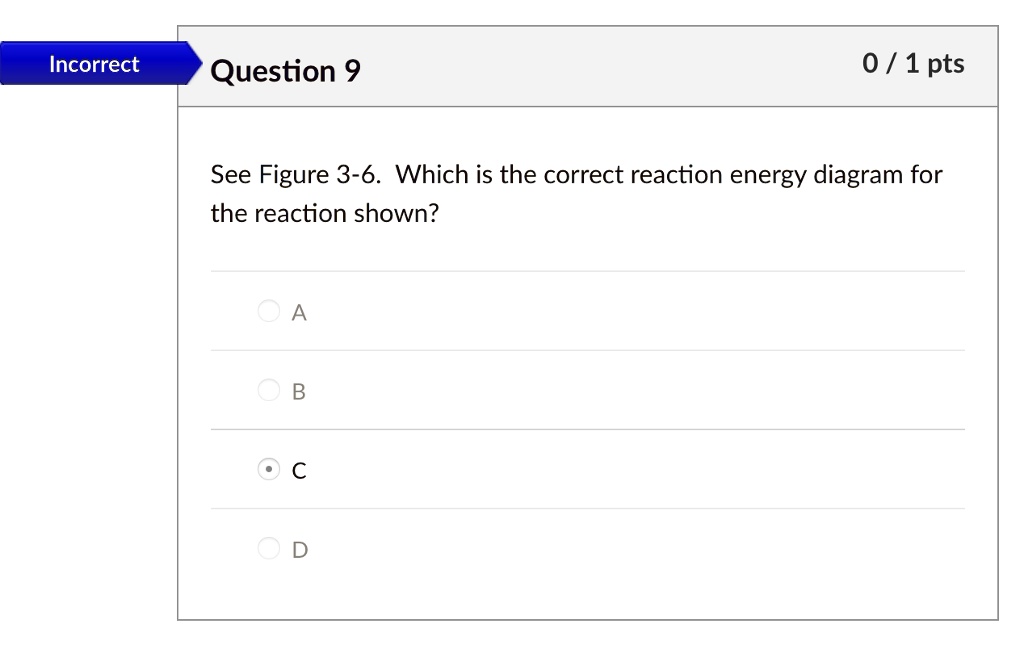Pick the radio button for answer D

[268, 548]
